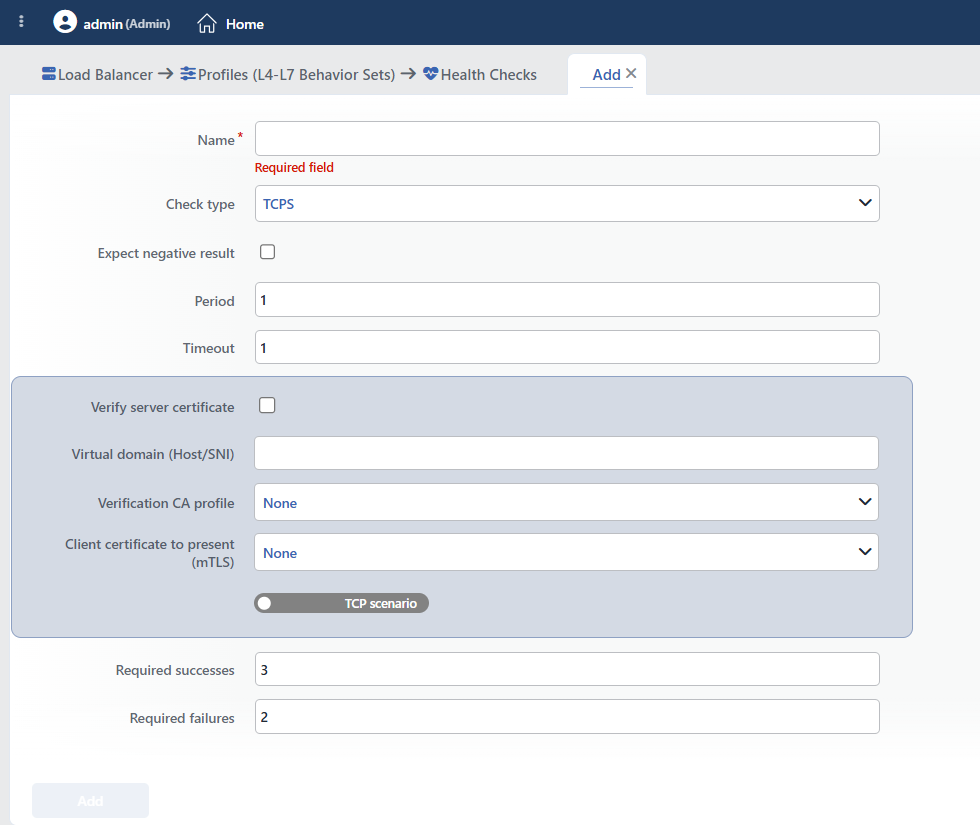
Task: Click the 'Virtual domain (Host/SNI)' label
Action: pos(152,454)
